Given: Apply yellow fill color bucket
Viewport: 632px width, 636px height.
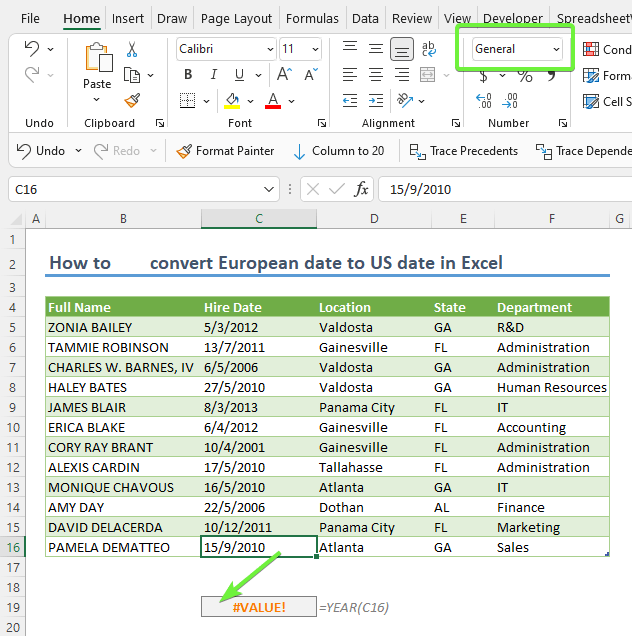Looking at the screenshot, I should 232,101.
